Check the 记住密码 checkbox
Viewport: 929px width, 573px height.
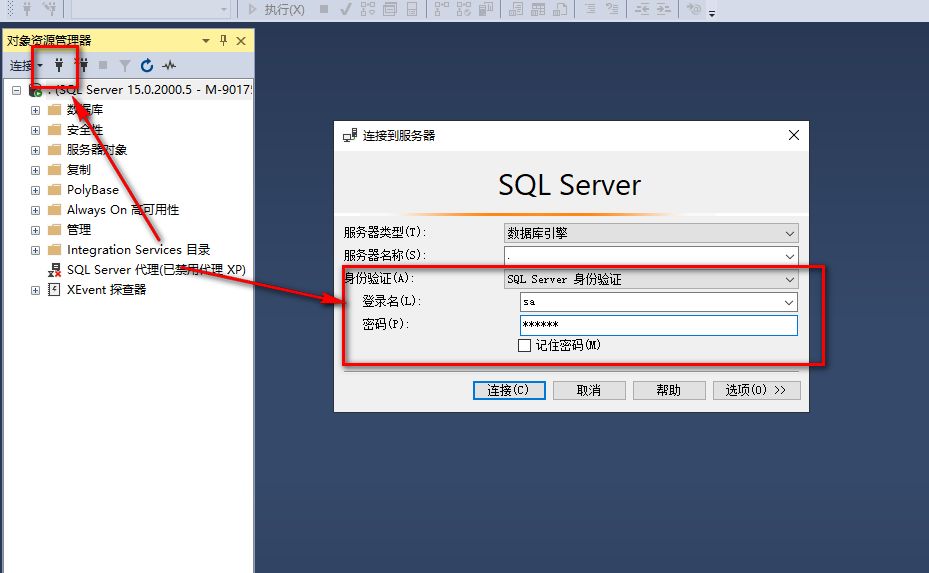pyautogui.click(x=524, y=345)
